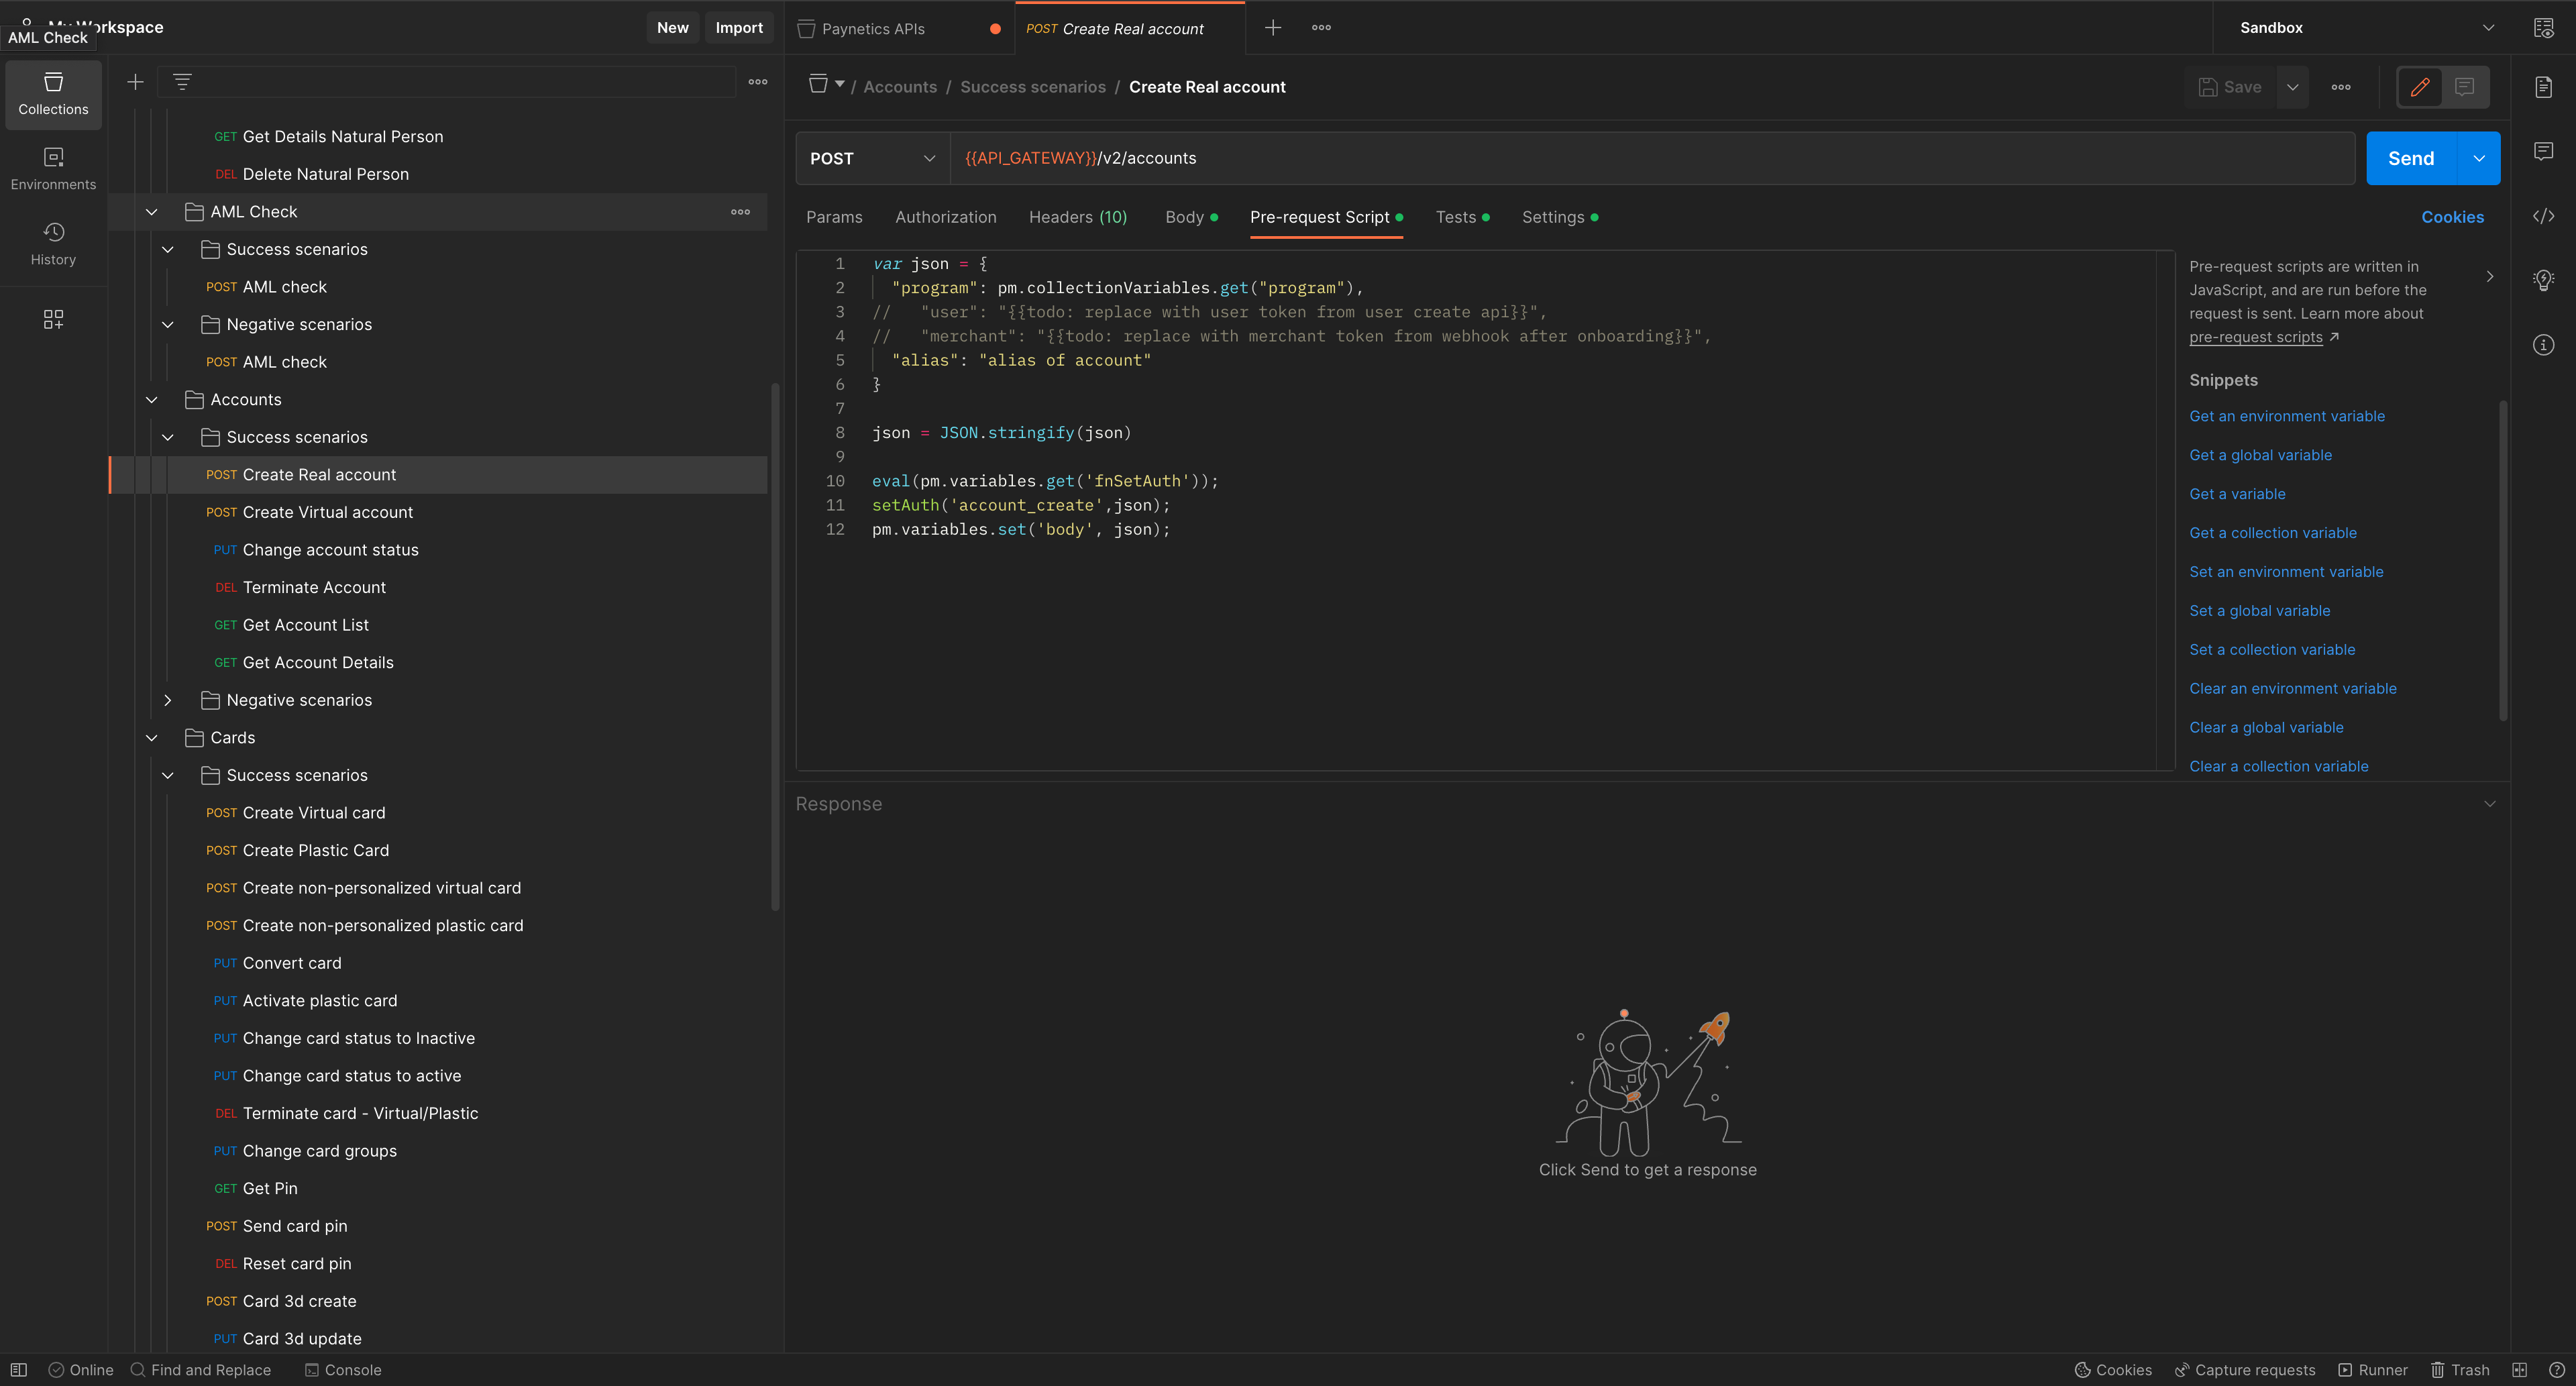Click the blue Send button
This screenshot has width=2576, height=1386.
2410,158
